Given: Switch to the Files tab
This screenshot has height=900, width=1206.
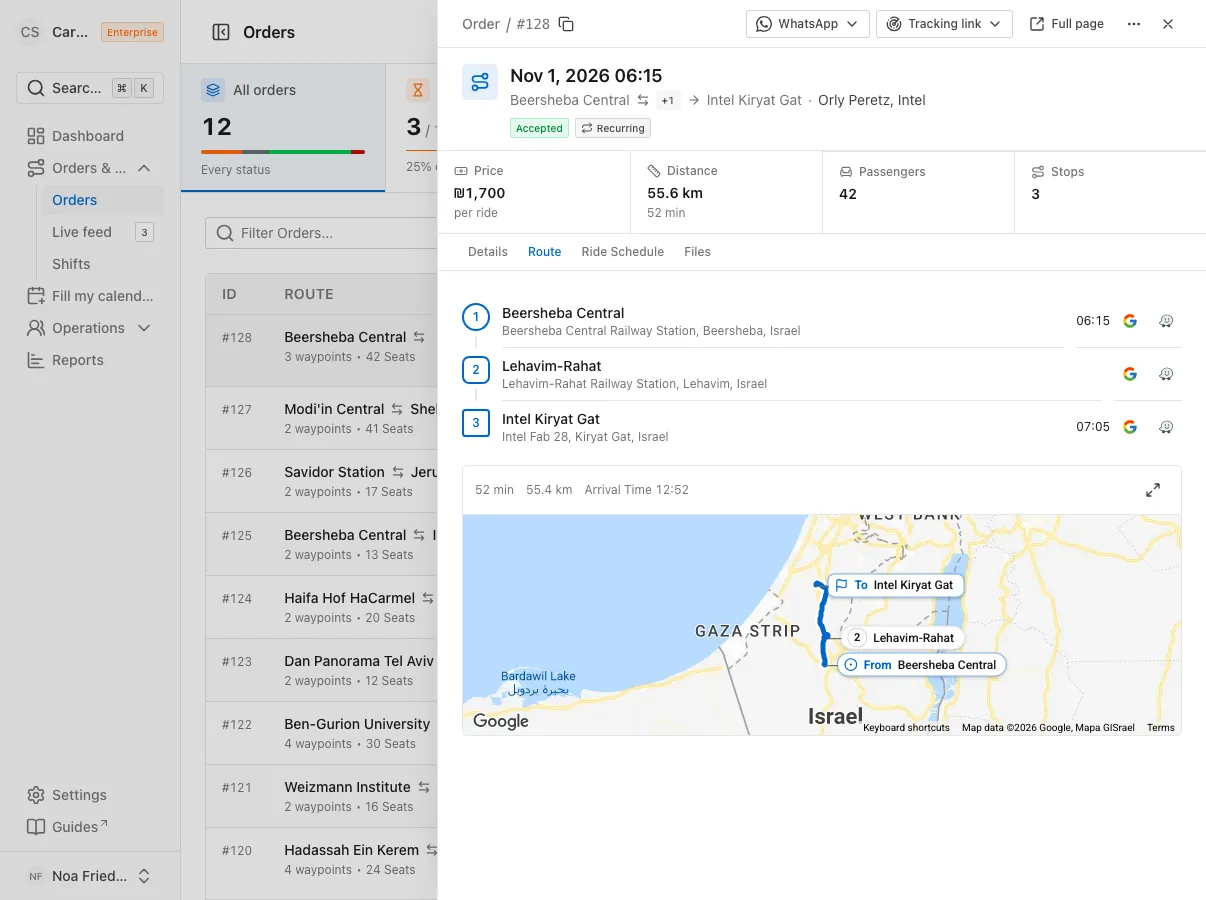Looking at the screenshot, I should 698,252.
